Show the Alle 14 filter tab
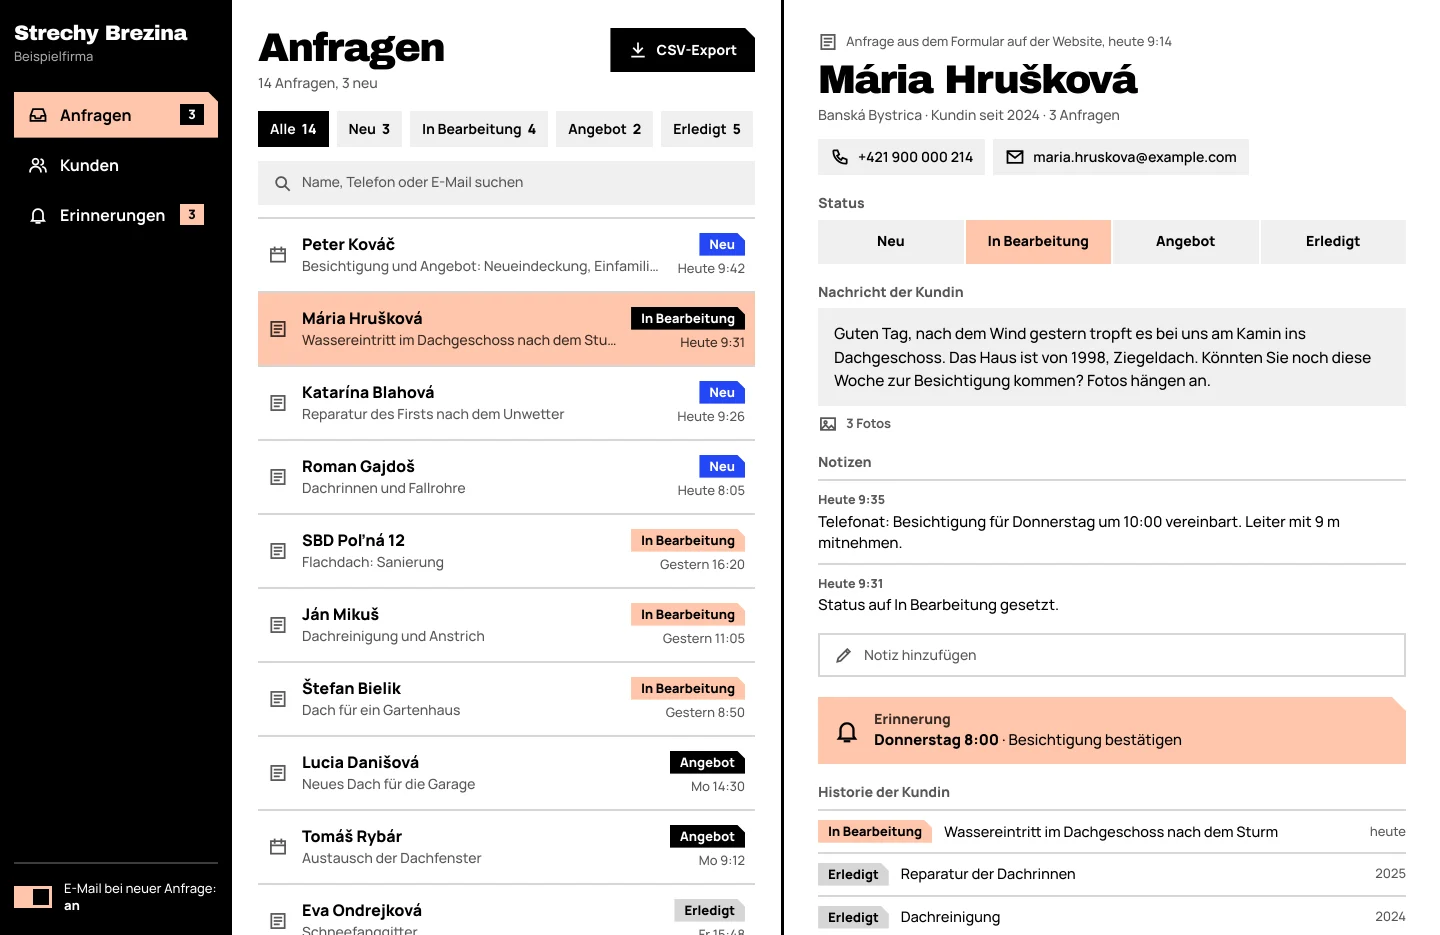1440x935 pixels. (x=293, y=129)
